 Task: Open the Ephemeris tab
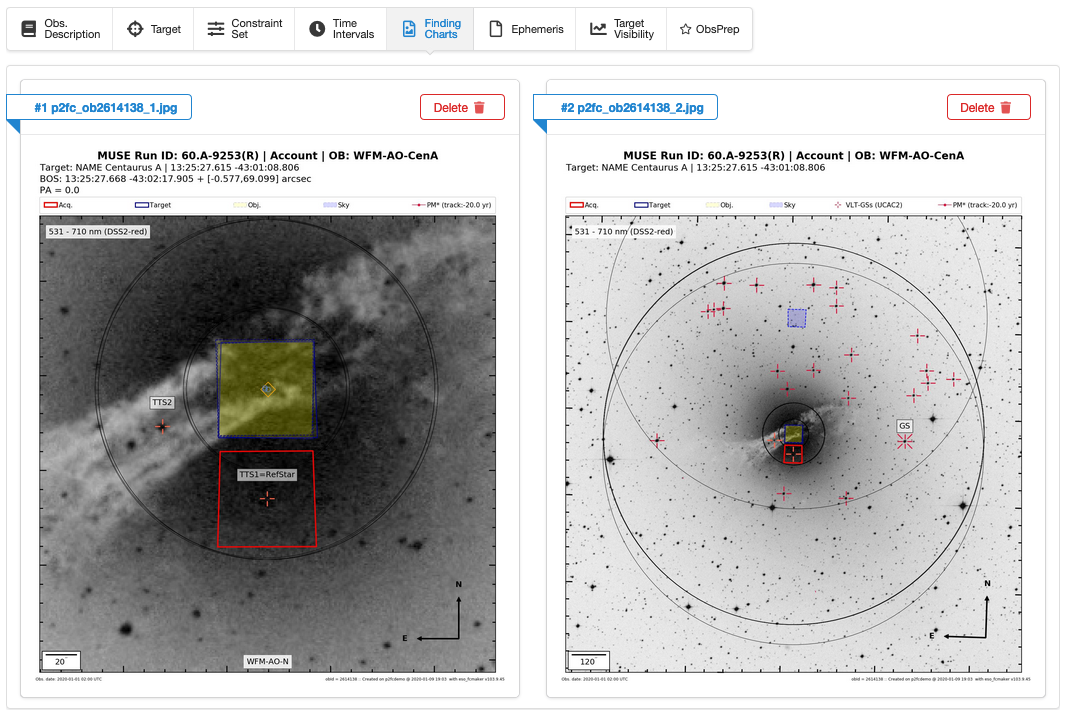524,29
